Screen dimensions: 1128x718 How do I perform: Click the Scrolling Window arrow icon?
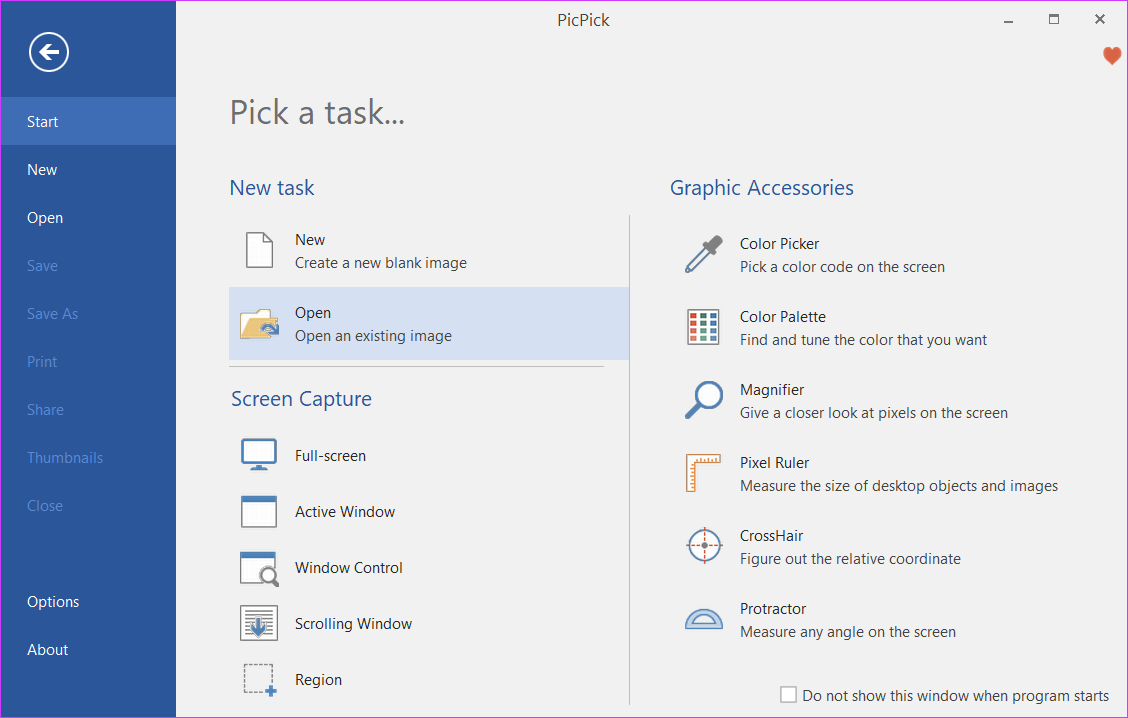[259, 623]
